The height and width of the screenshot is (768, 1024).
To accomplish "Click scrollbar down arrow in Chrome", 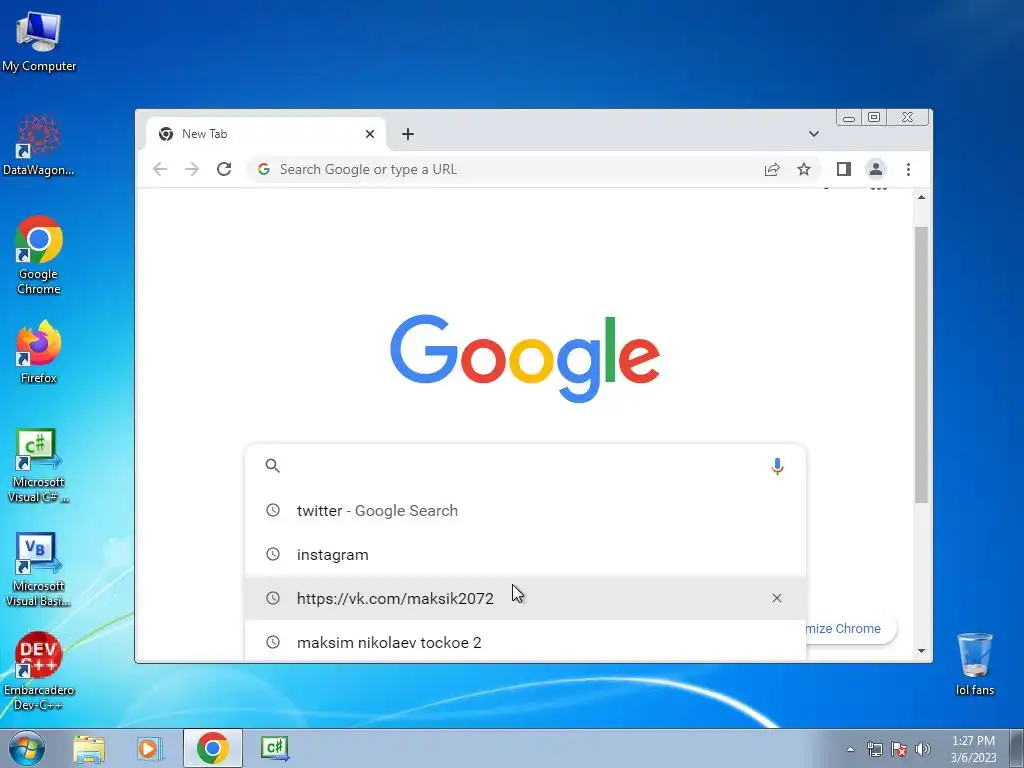I will [x=921, y=650].
